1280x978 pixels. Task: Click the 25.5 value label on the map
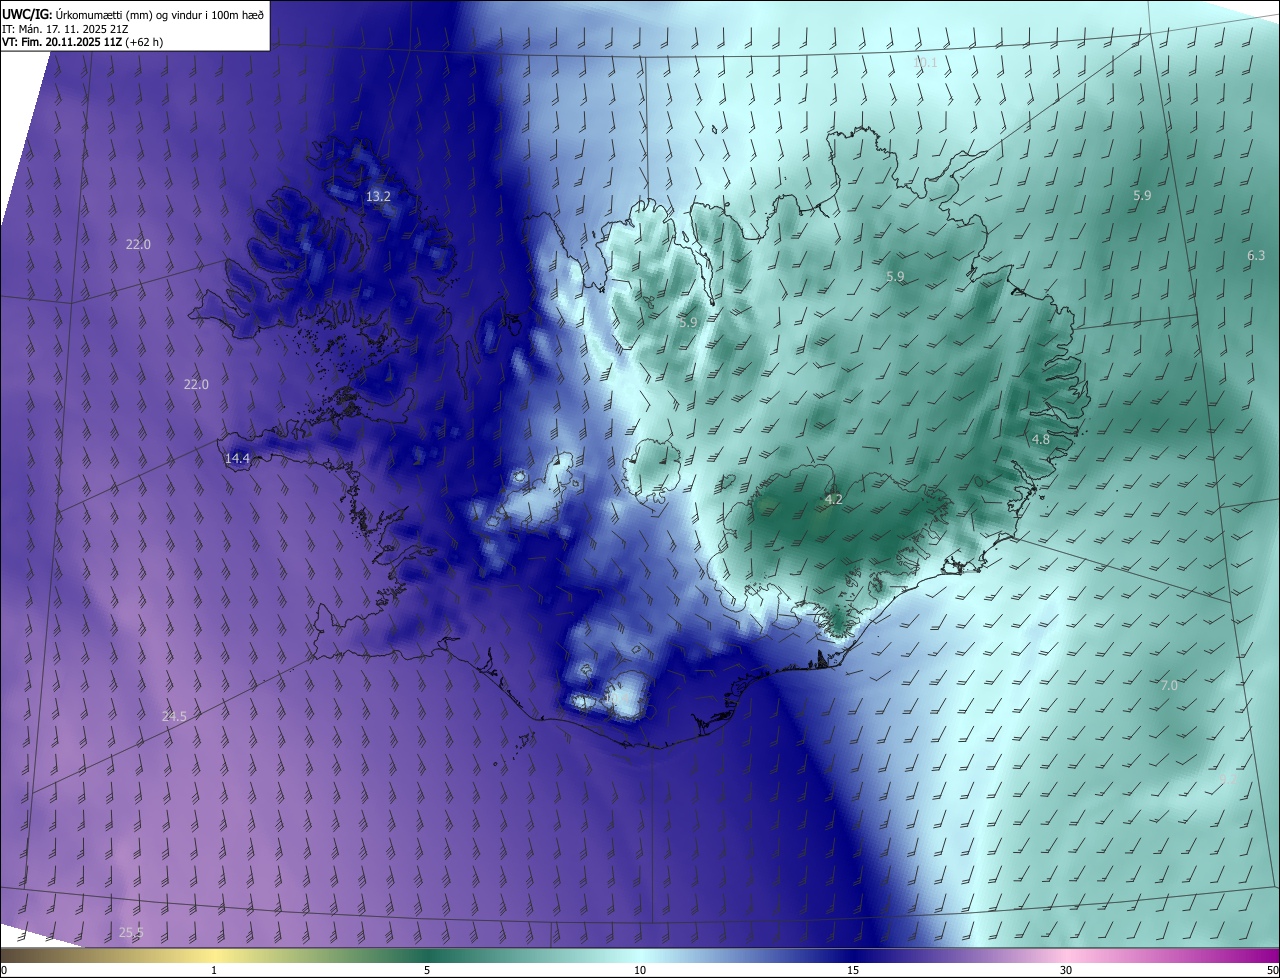[x=131, y=933]
